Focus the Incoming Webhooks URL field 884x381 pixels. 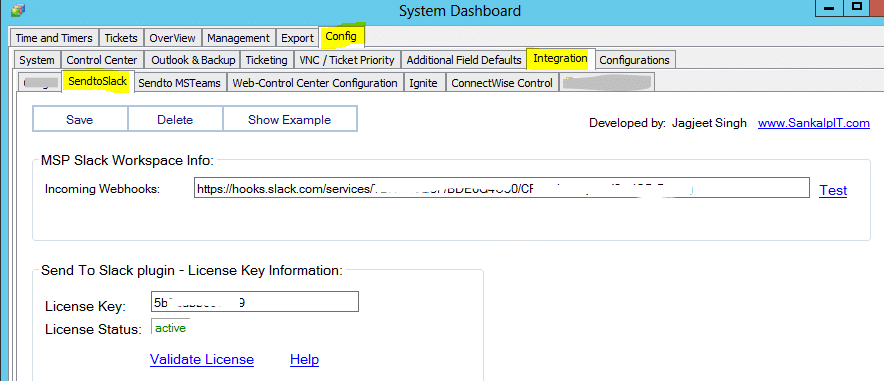coord(502,189)
